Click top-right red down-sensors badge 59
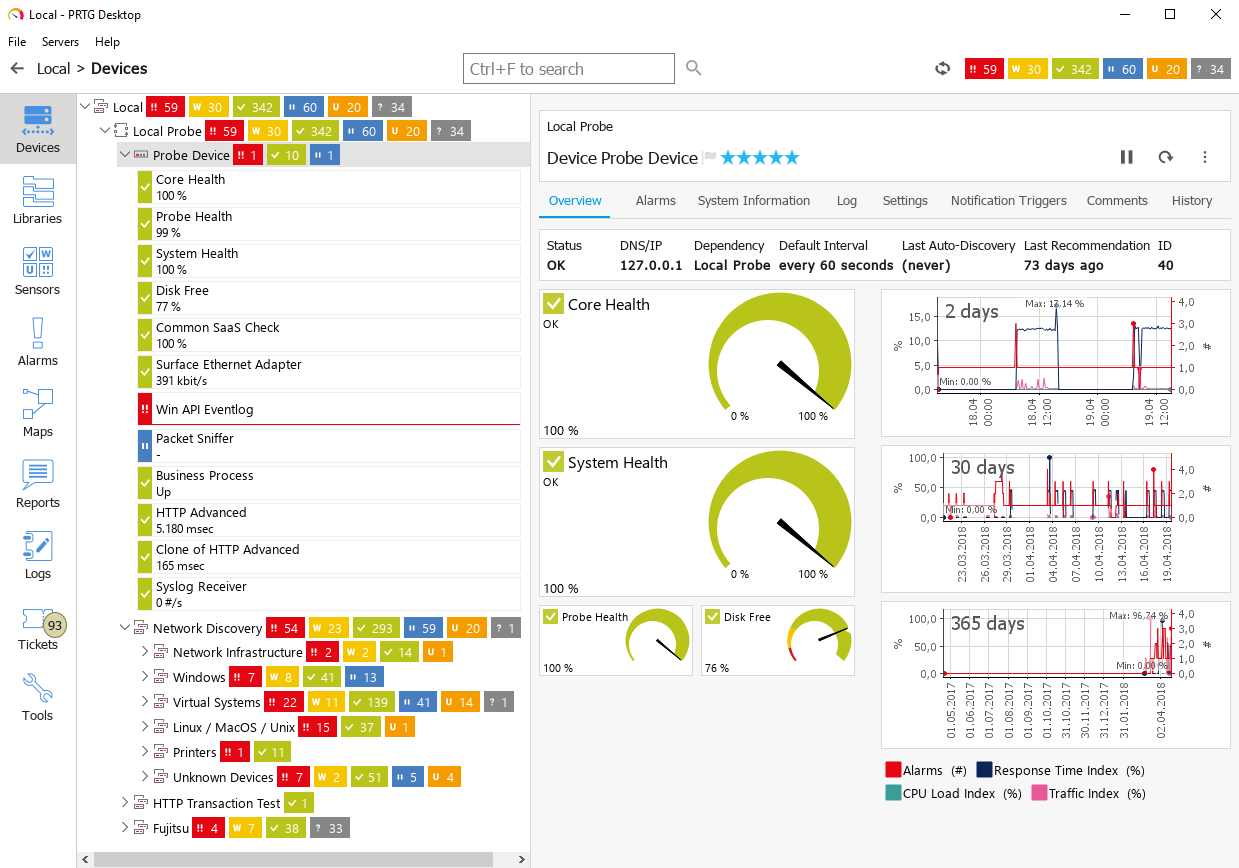1239x868 pixels. [x=984, y=69]
